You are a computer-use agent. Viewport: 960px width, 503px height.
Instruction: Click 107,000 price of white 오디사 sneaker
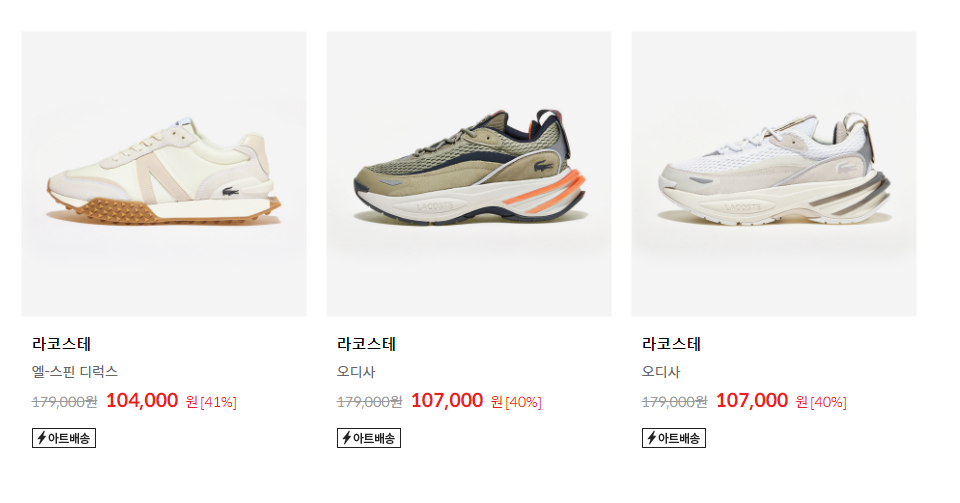click(x=752, y=400)
